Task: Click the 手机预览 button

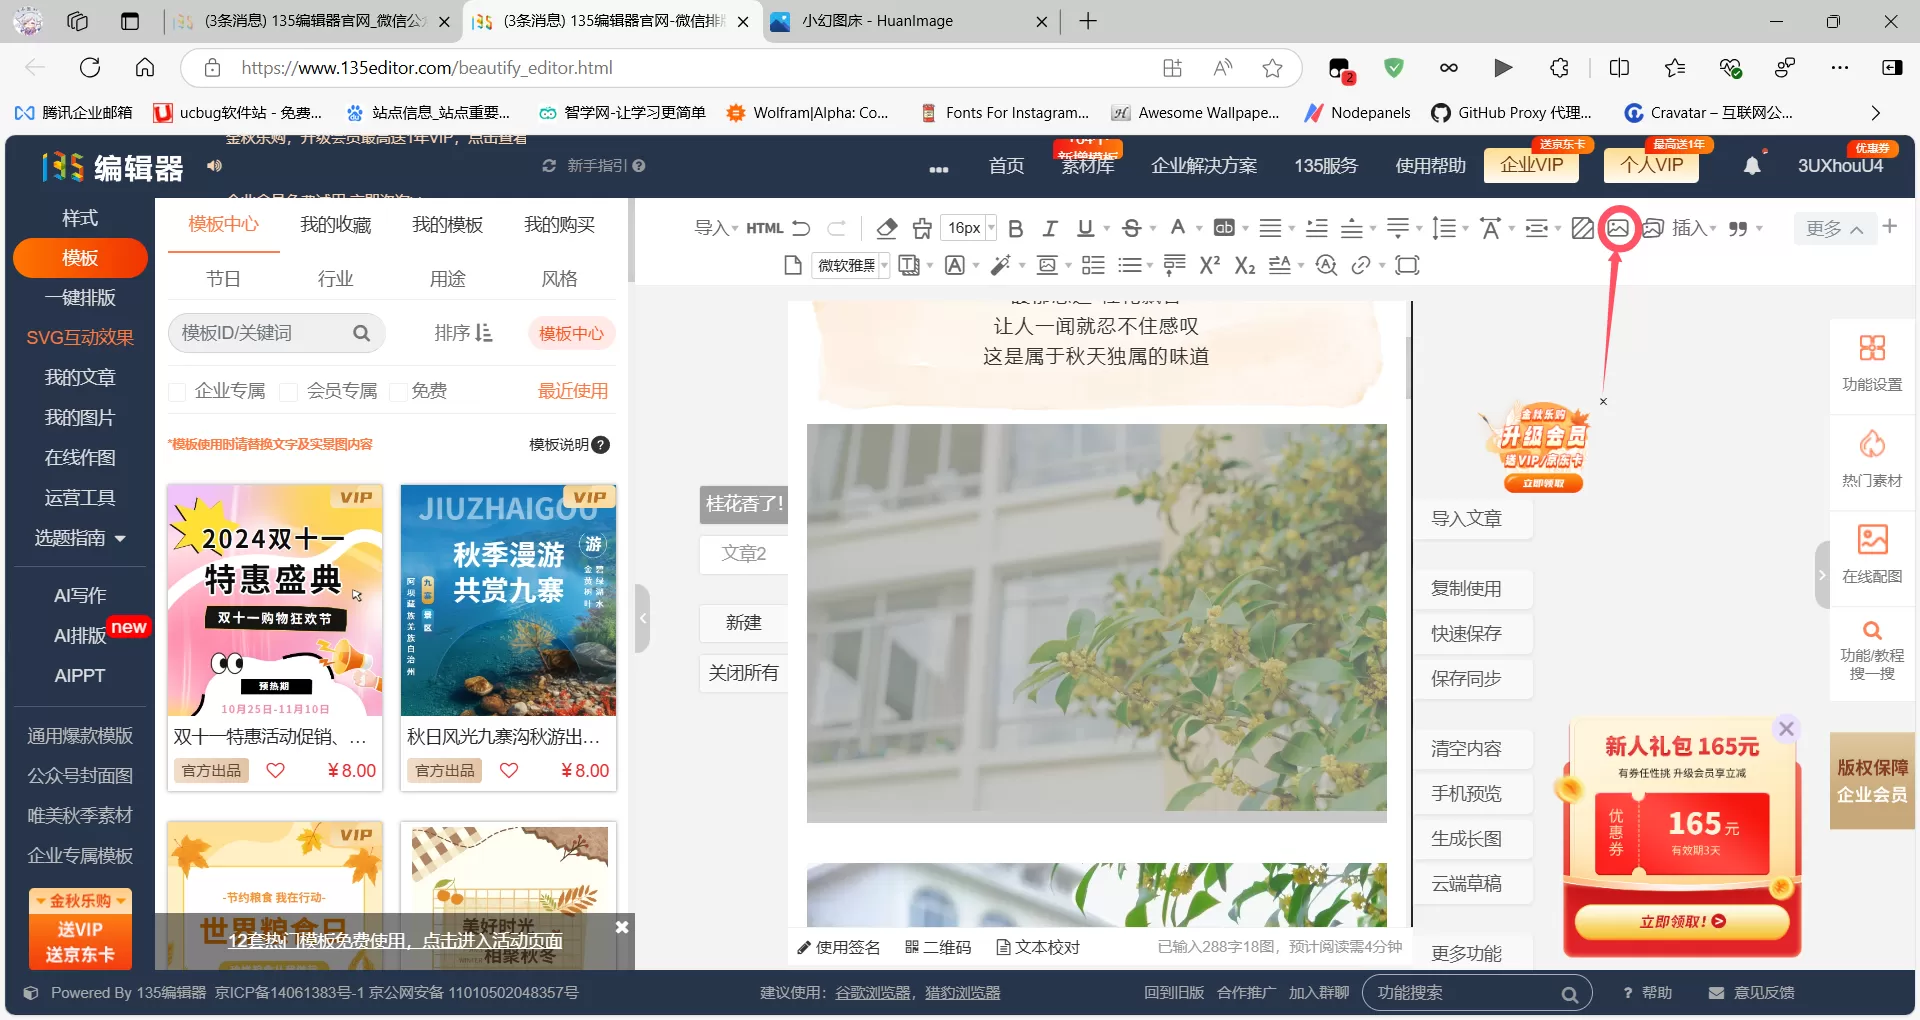Action: [1466, 793]
